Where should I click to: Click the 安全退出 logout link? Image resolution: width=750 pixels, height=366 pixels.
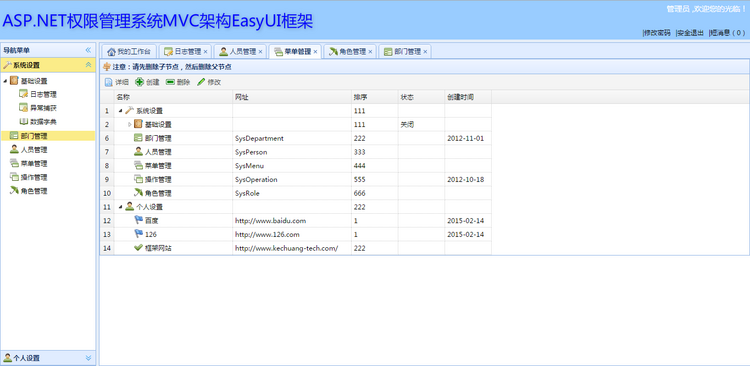click(x=690, y=33)
